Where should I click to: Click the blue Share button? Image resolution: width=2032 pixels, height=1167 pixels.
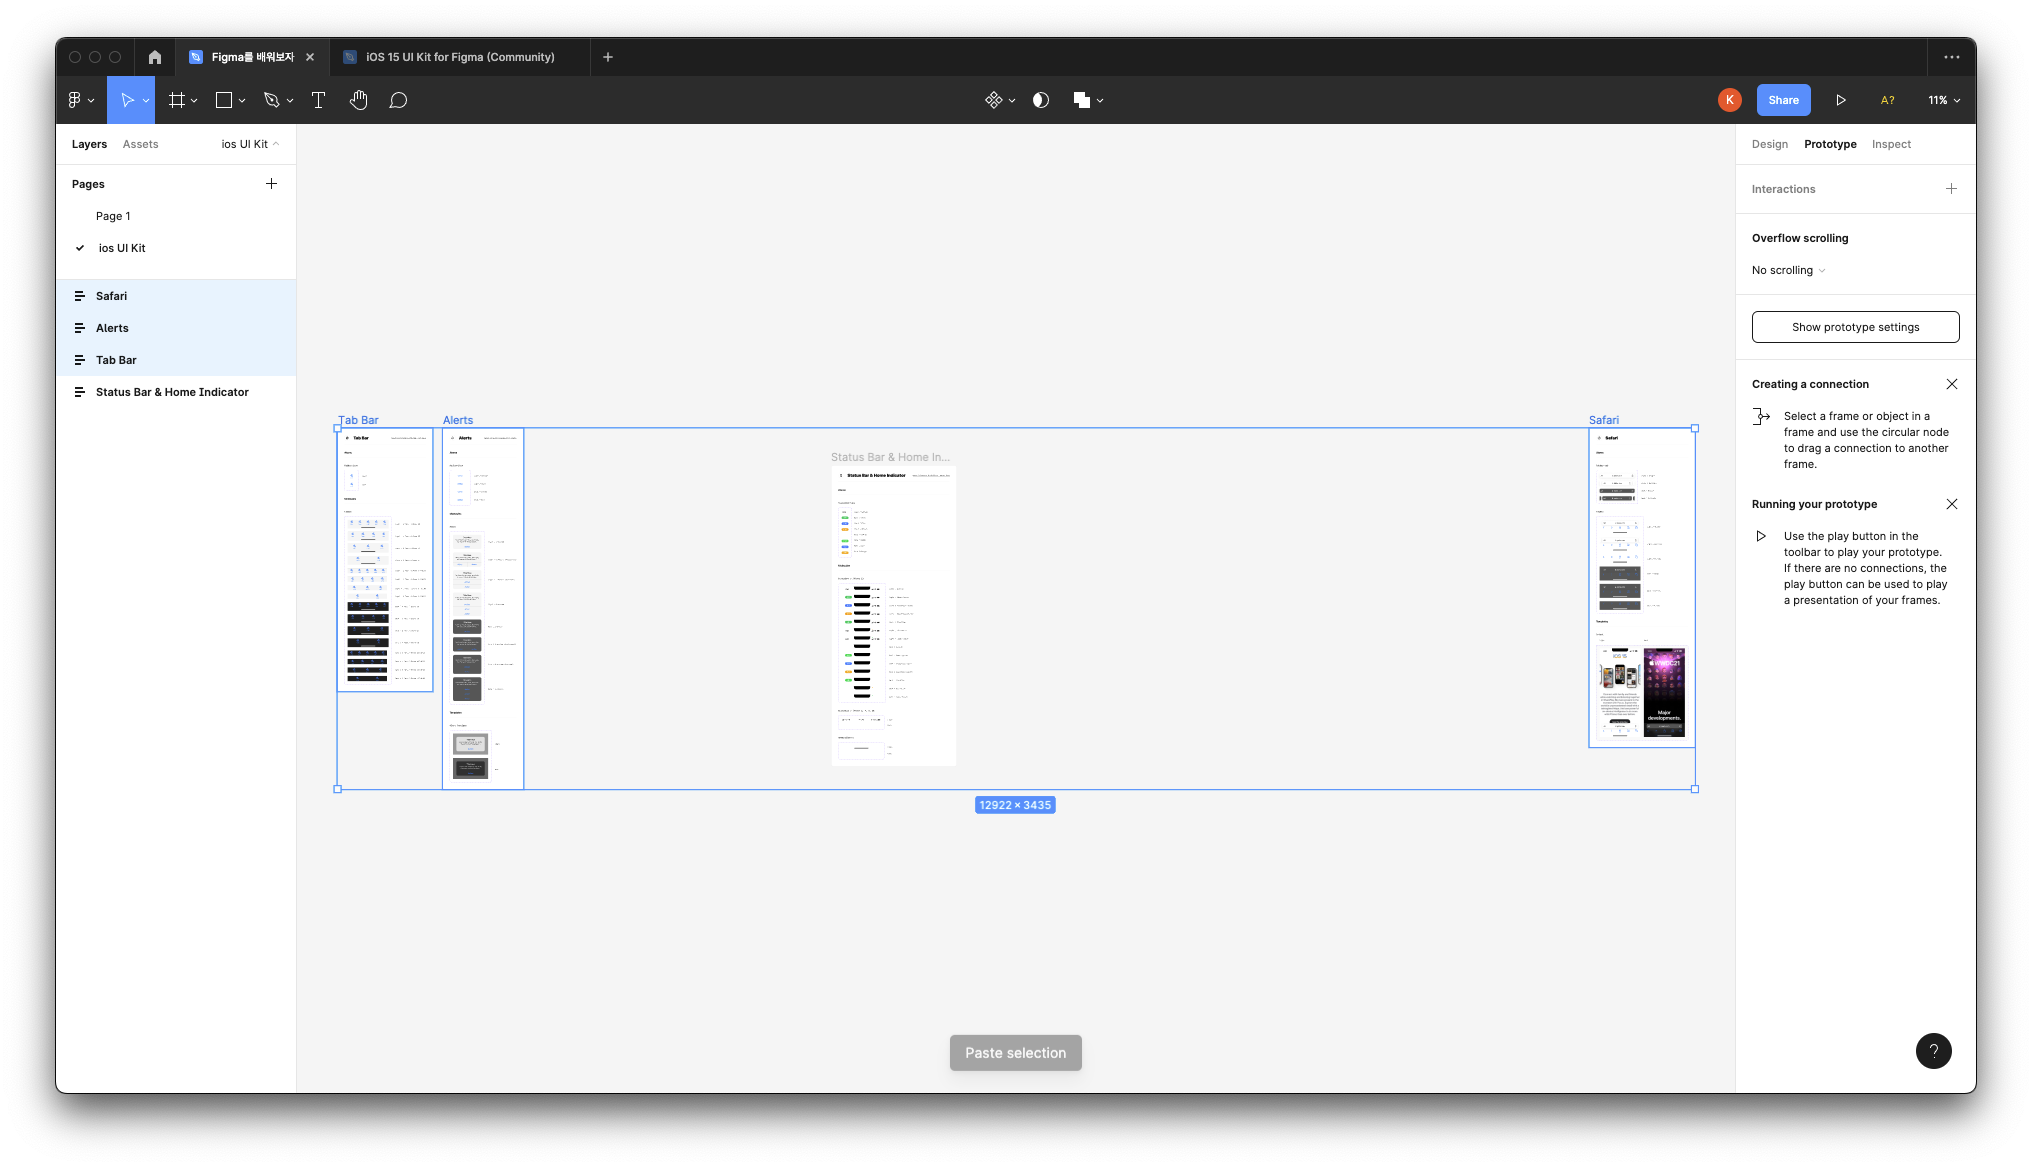pos(1783,100)
